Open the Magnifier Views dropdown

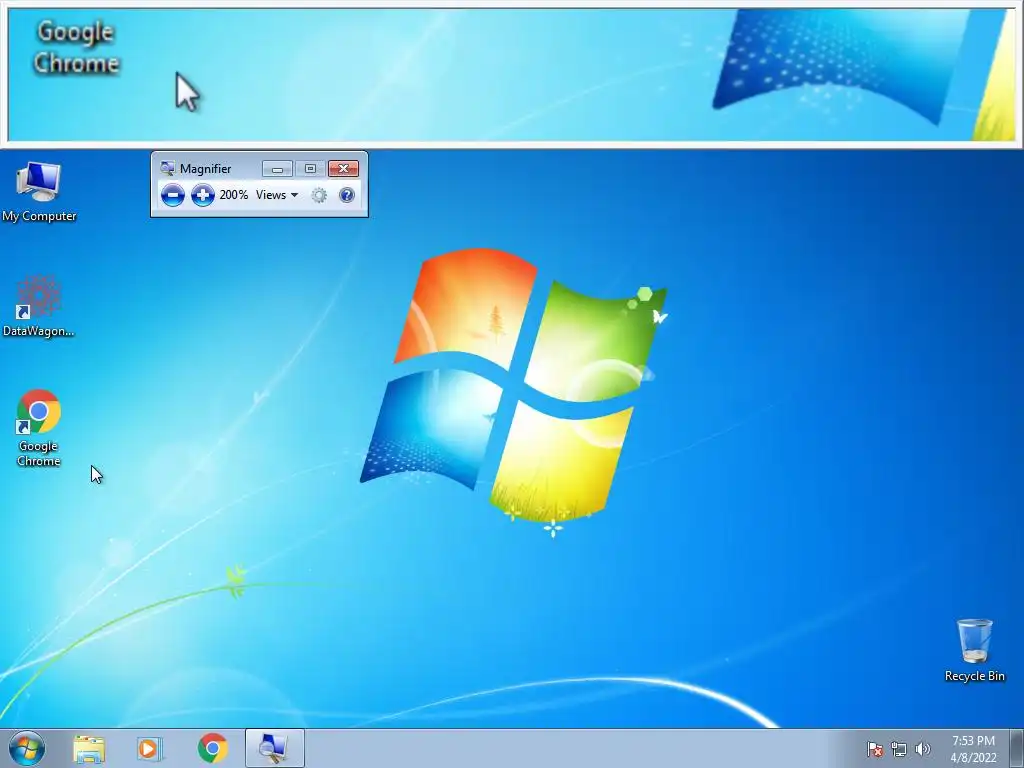coord(277,195)
